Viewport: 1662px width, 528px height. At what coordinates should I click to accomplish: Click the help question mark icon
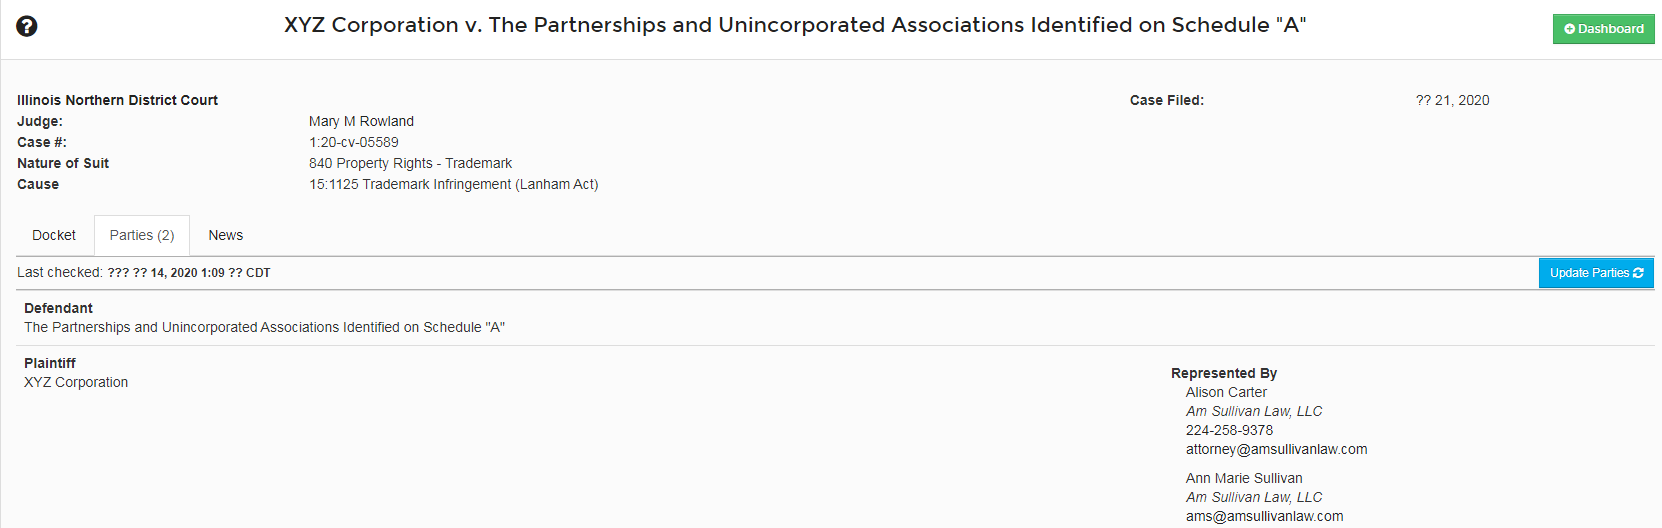tap(27, 26)
